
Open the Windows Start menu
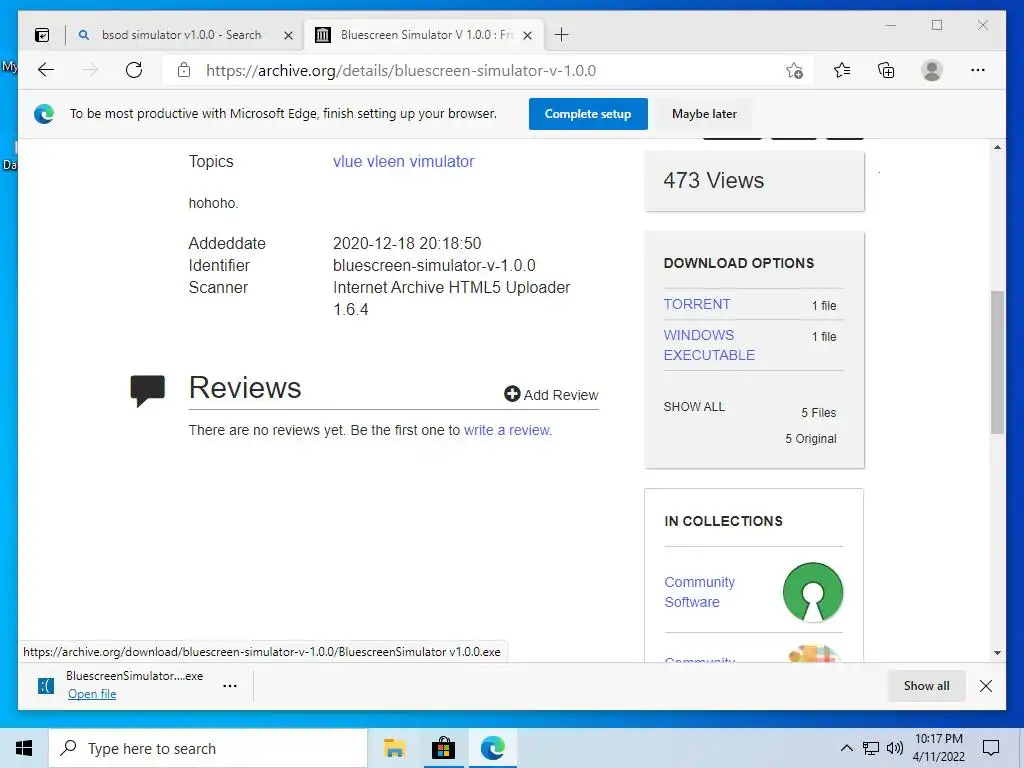click(24, 748)
